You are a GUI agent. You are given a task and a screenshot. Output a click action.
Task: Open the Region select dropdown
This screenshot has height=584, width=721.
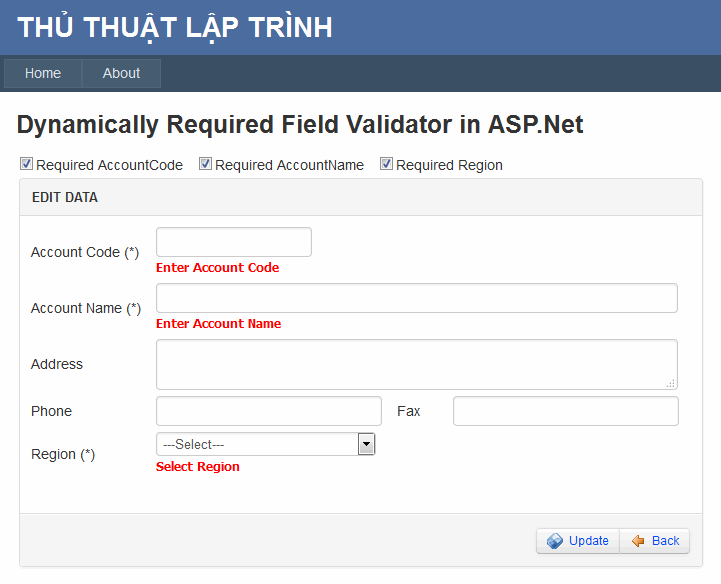(266, 444)
